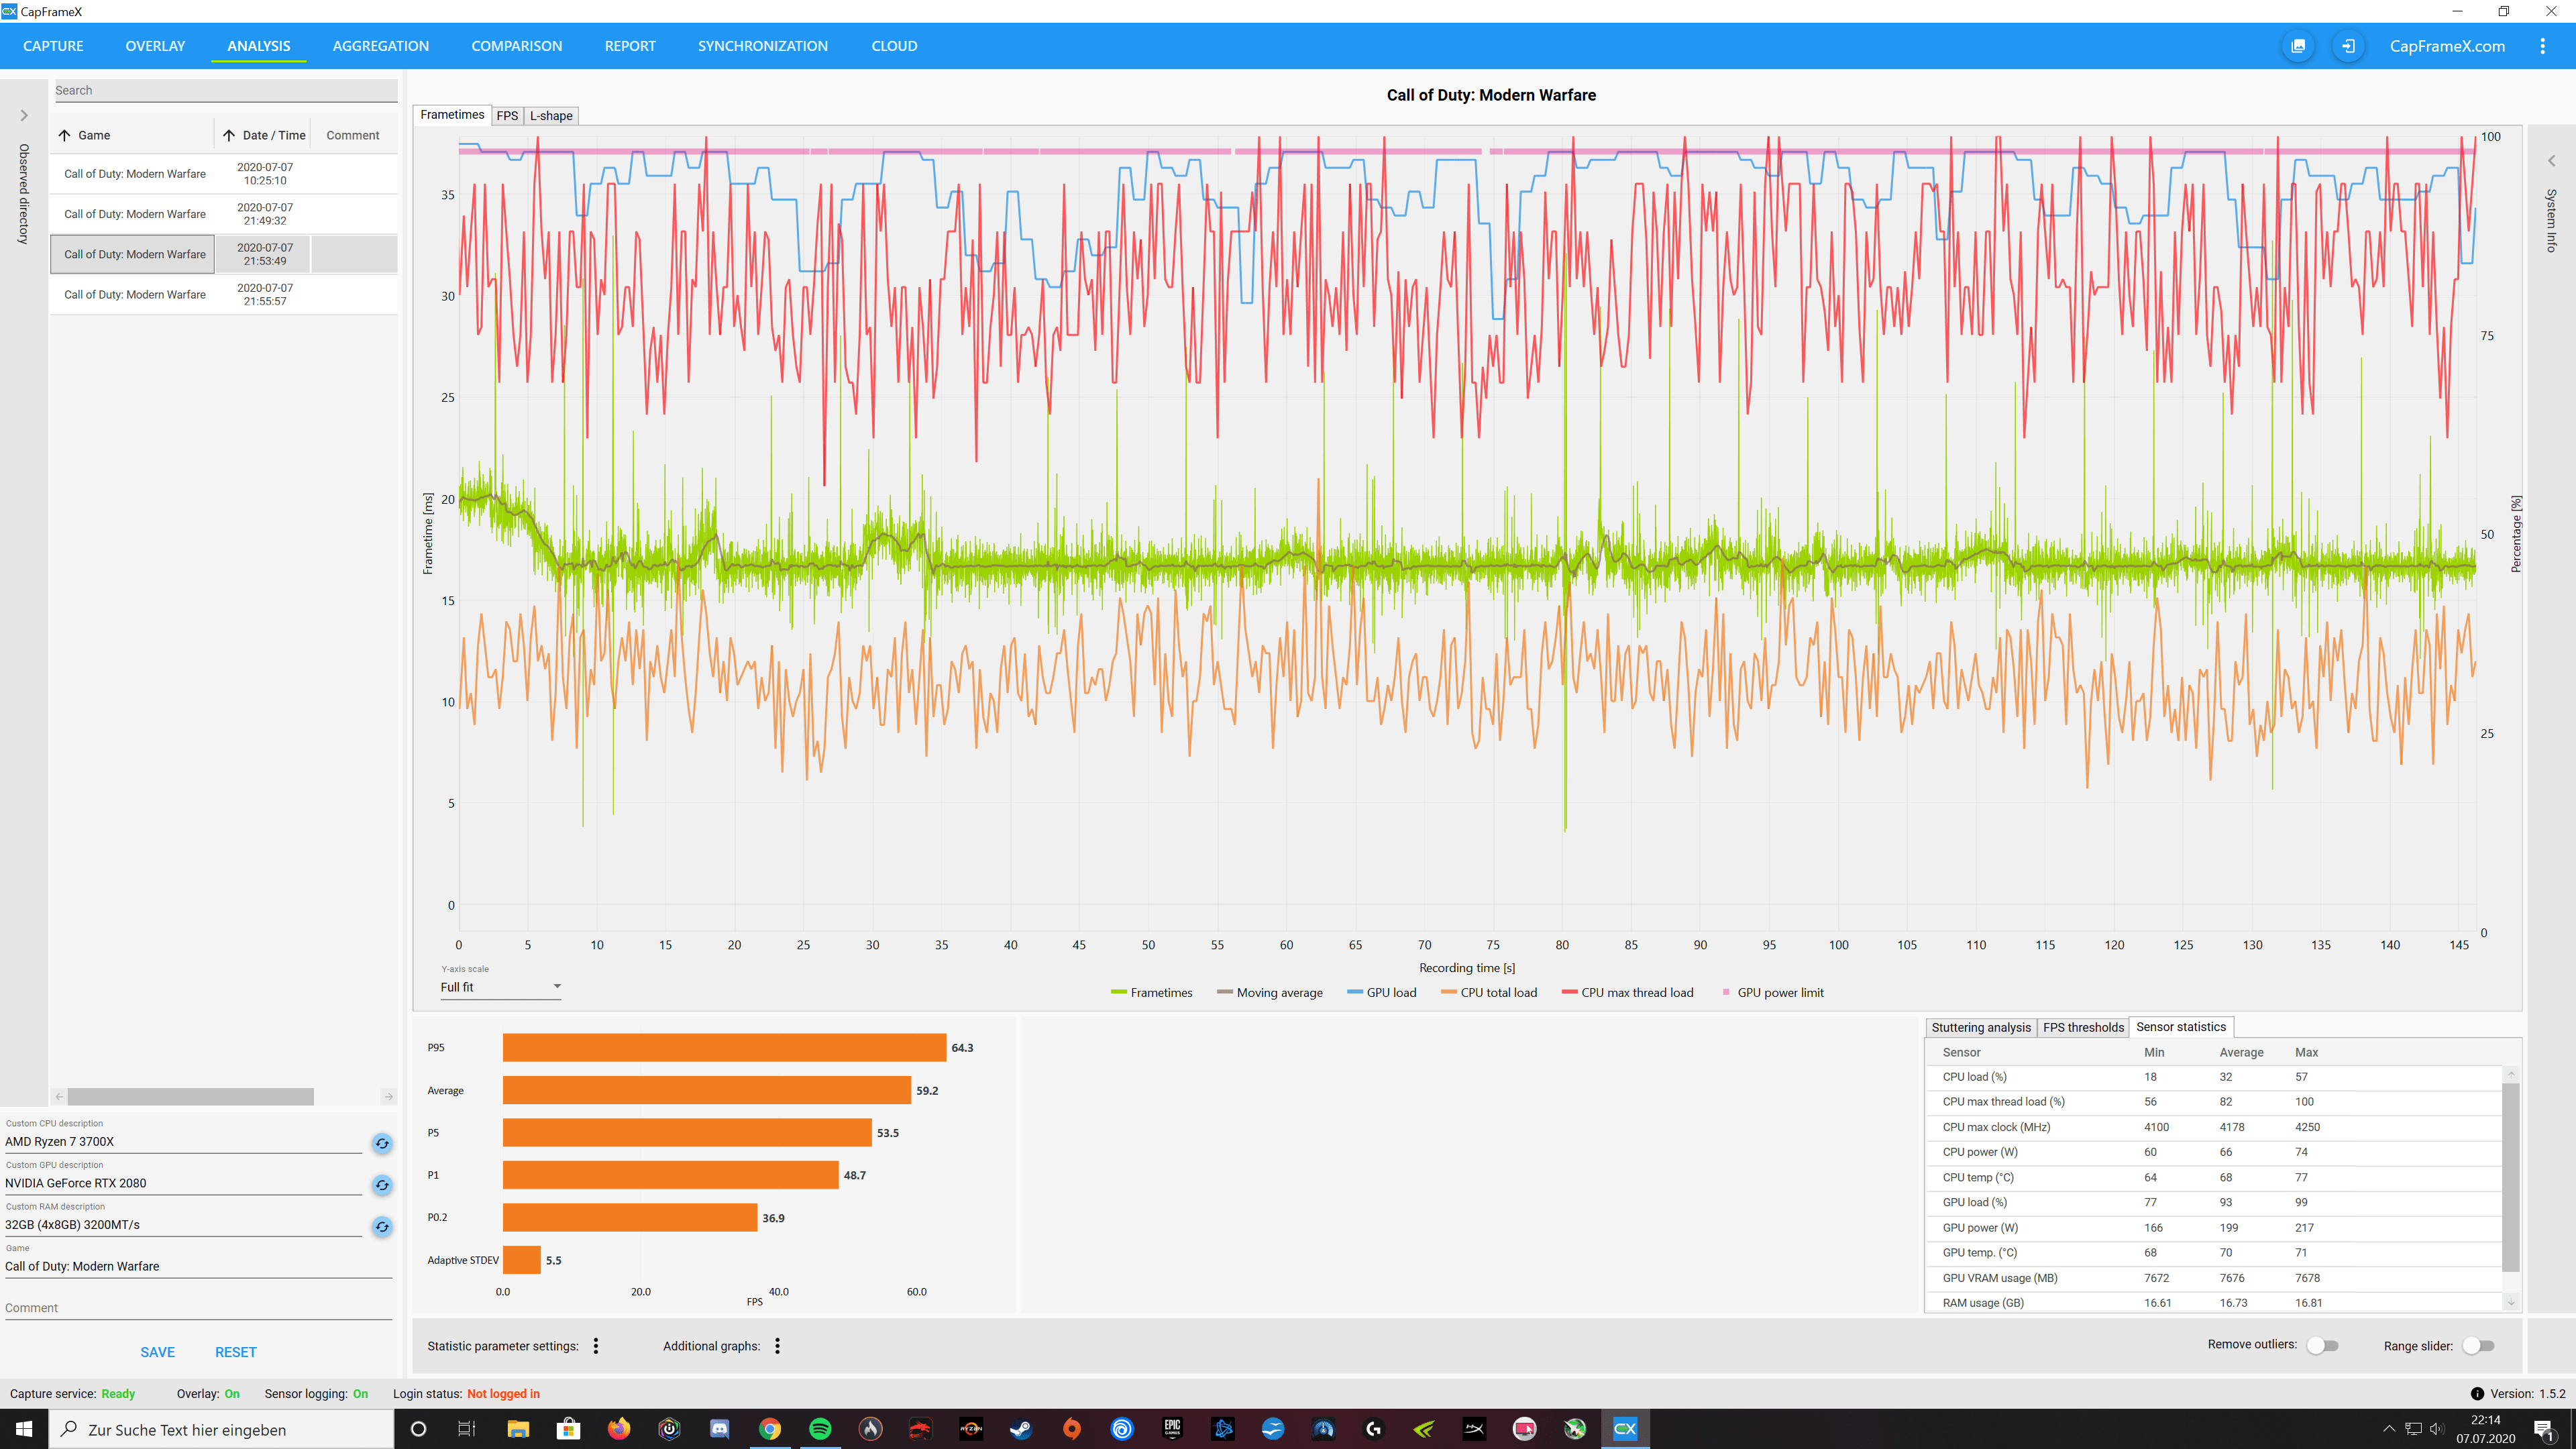The width and height of the screenshot is (2576, 1449).
Task: Open the Y-axis scale Full fit dropdown
Action: tap(500, 987)
